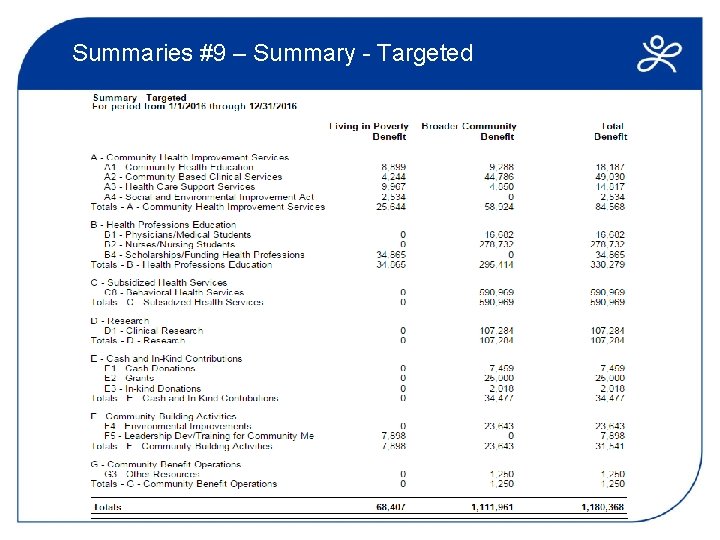Click 'Totals - C - Subsidized Health Services'
Image resolution: width=720 pixels, height=540 pixels.
click(x=177, y=303)
